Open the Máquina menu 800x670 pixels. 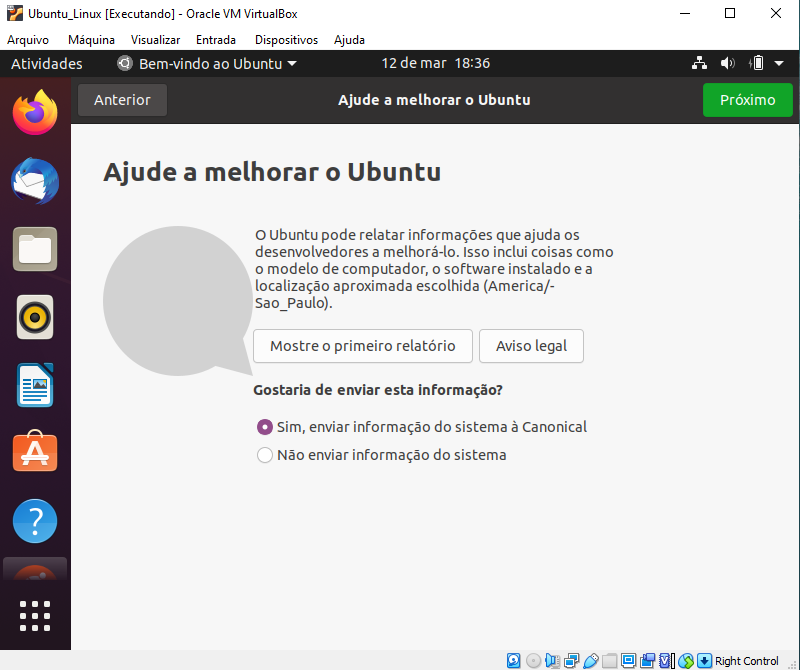pos(91,40)
